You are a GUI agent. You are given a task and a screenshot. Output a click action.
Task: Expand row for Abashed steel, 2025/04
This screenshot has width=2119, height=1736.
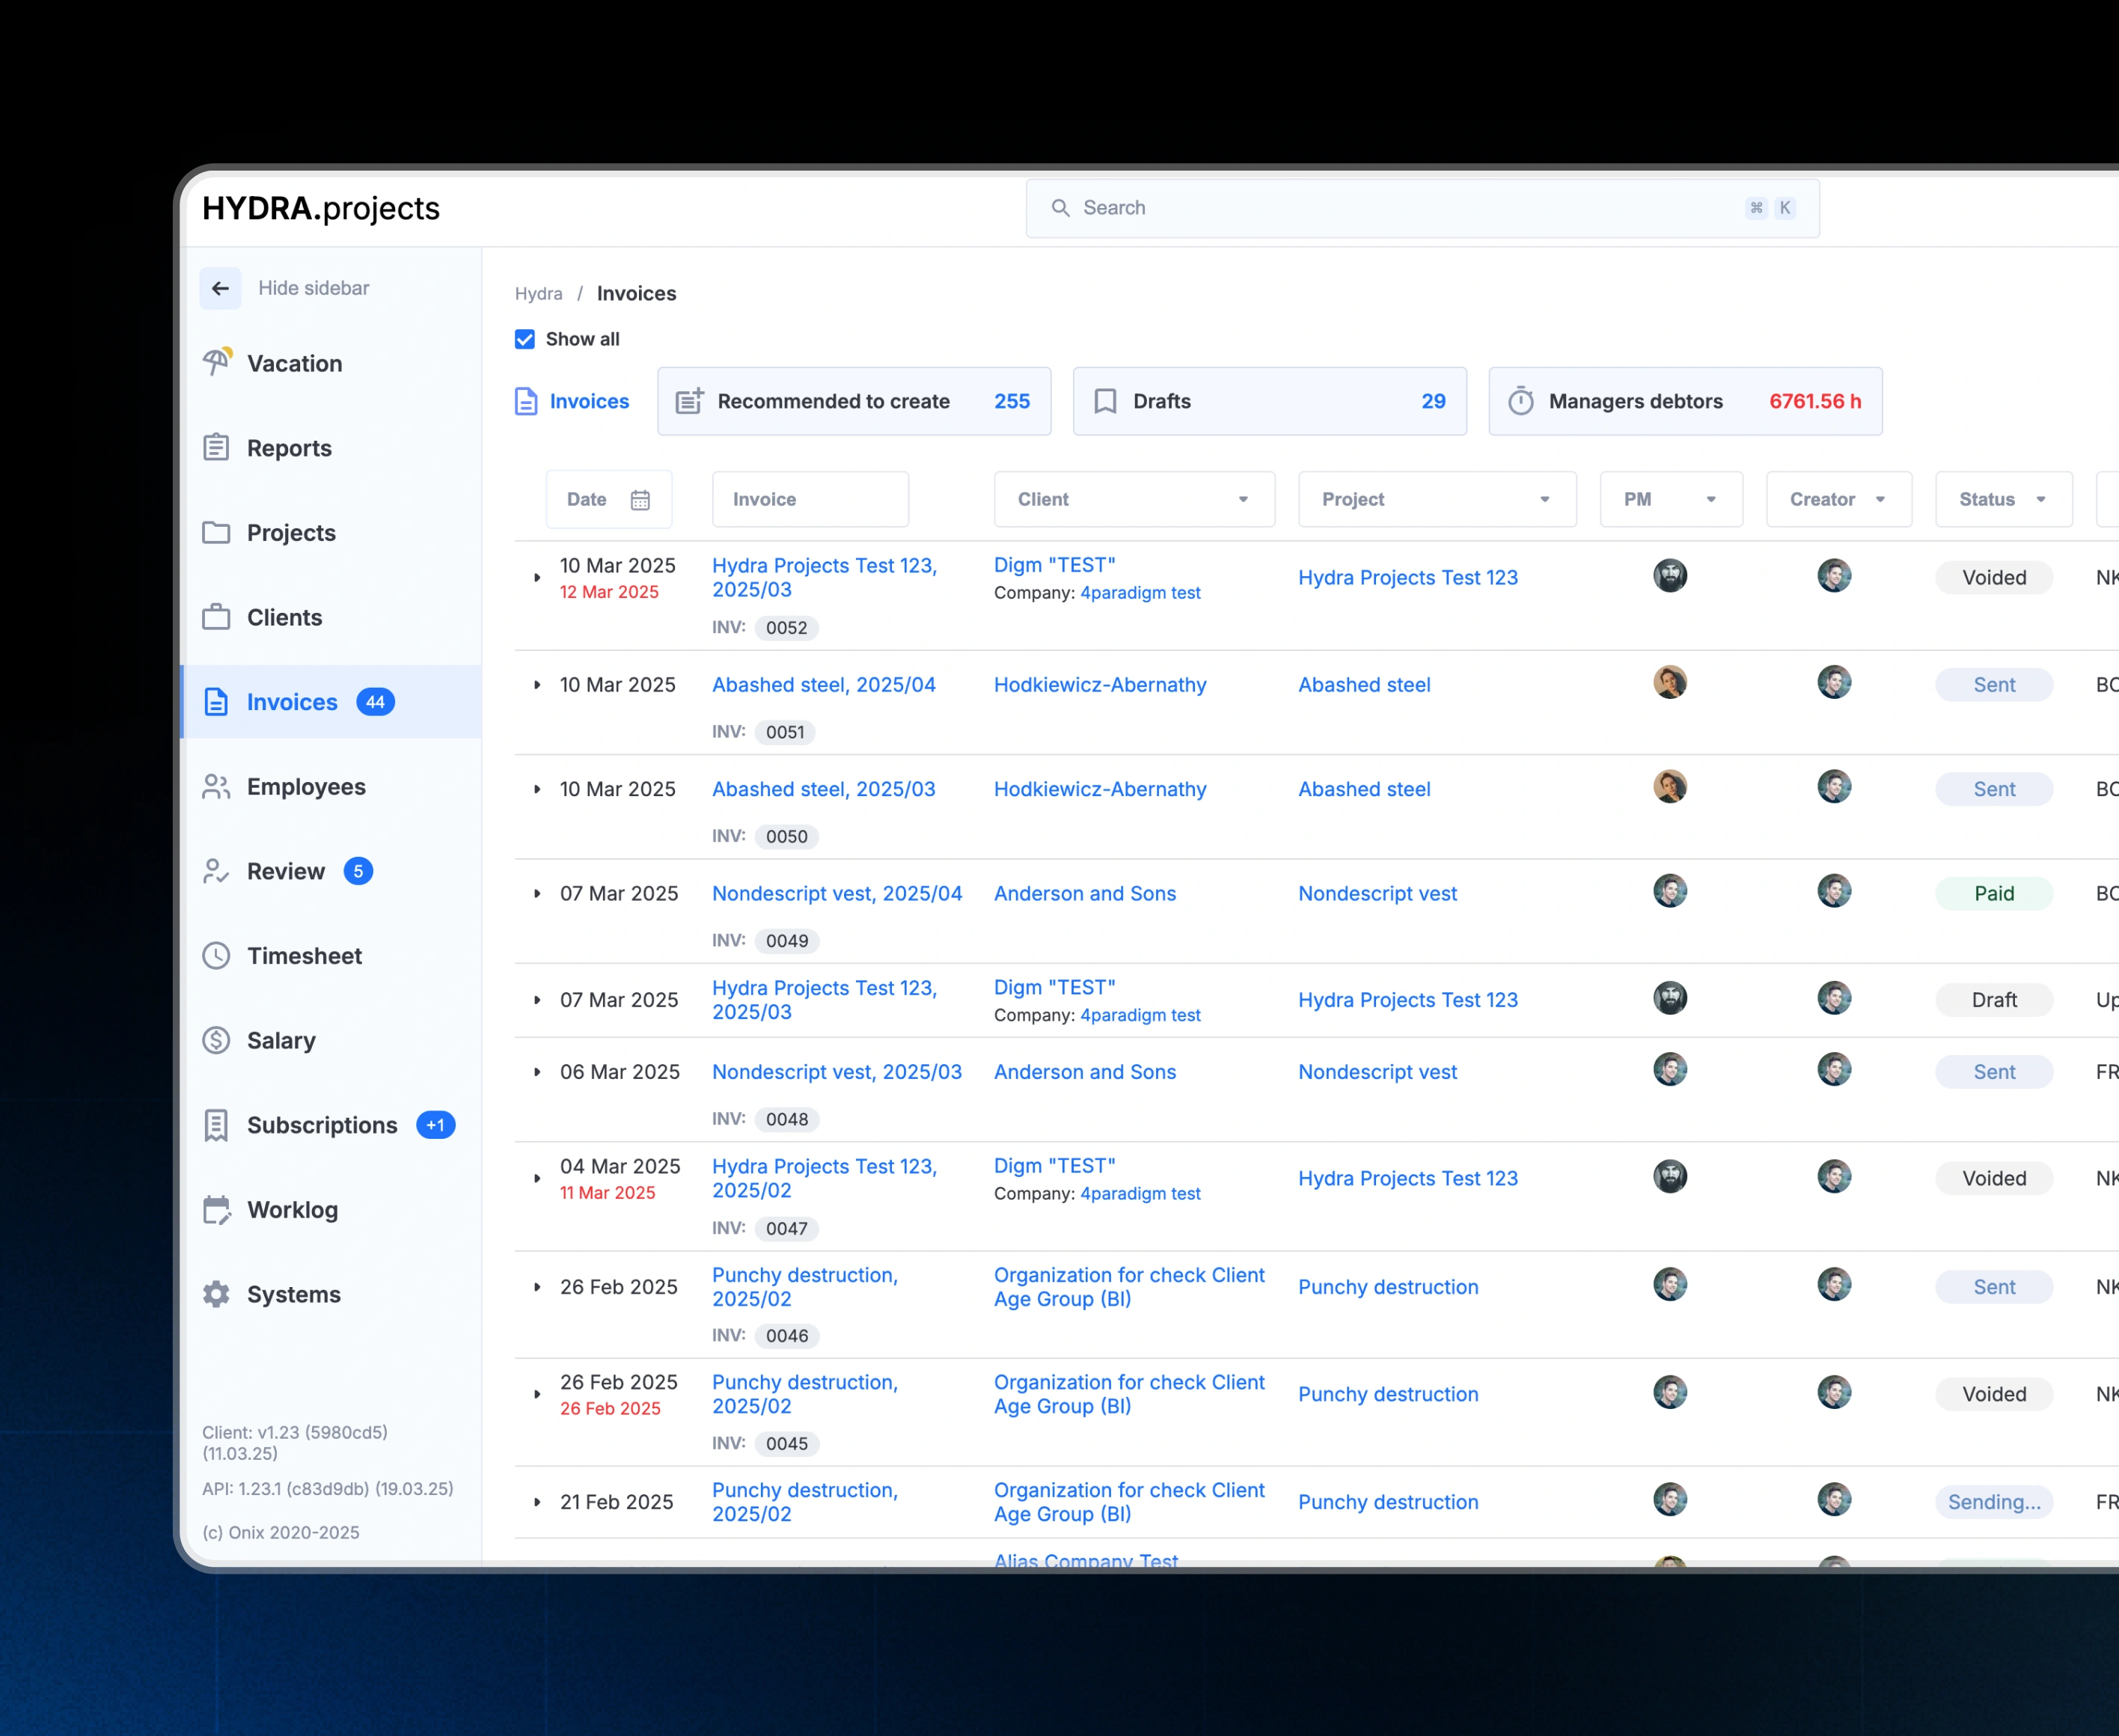pyautogui.click(x=537, y=685)
